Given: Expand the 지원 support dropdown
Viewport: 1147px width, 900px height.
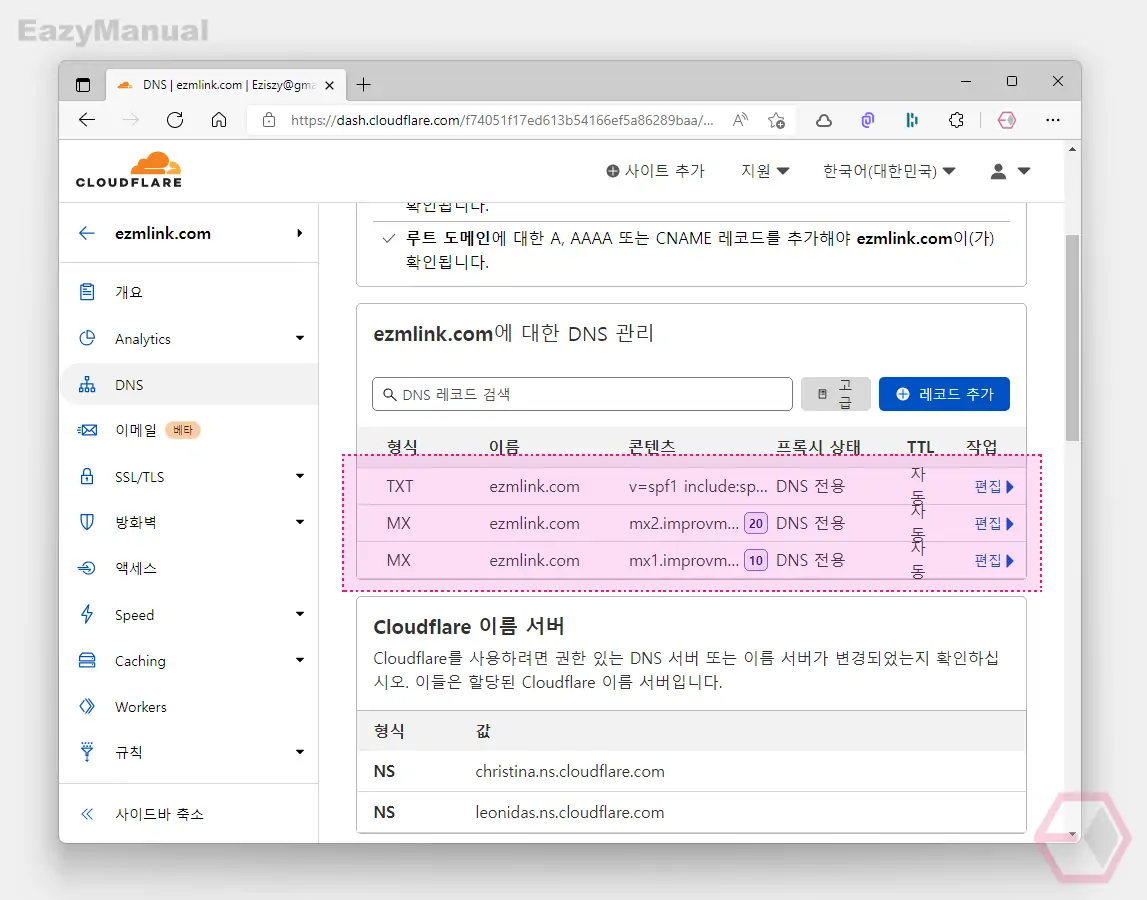Looking at the screenshot, I should 764,171.
